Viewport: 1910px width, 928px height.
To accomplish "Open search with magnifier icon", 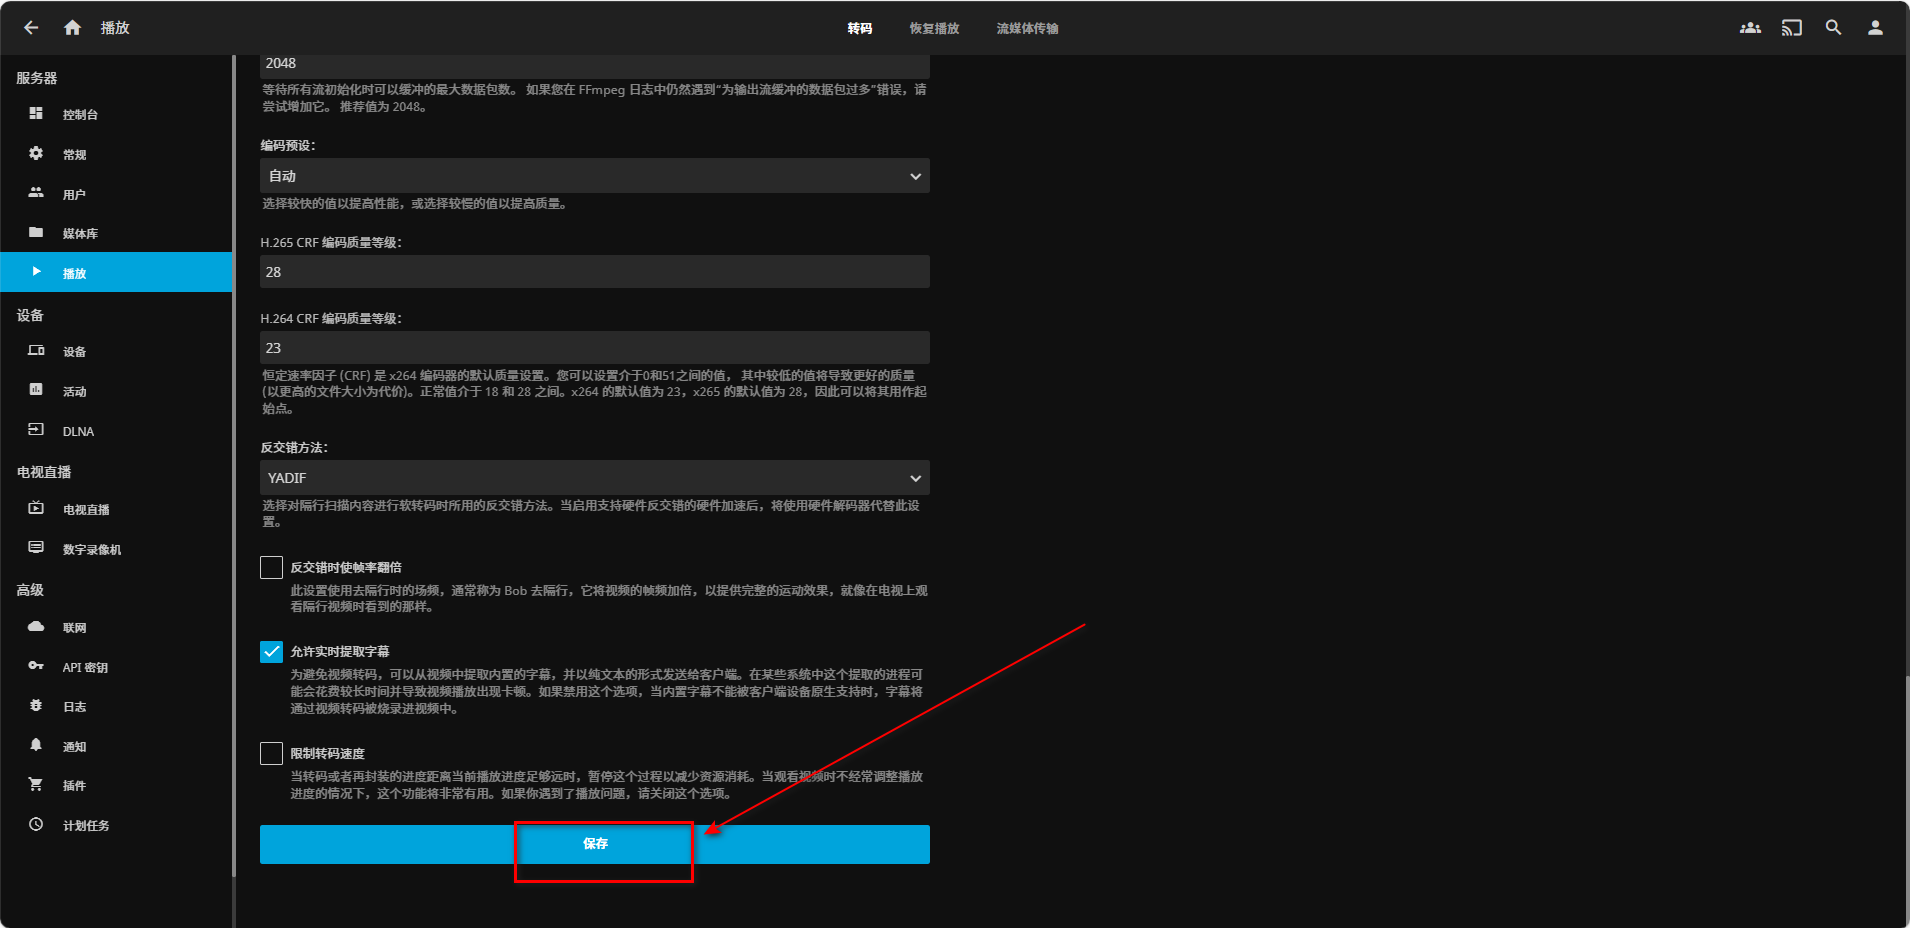I will [1833, 28].
